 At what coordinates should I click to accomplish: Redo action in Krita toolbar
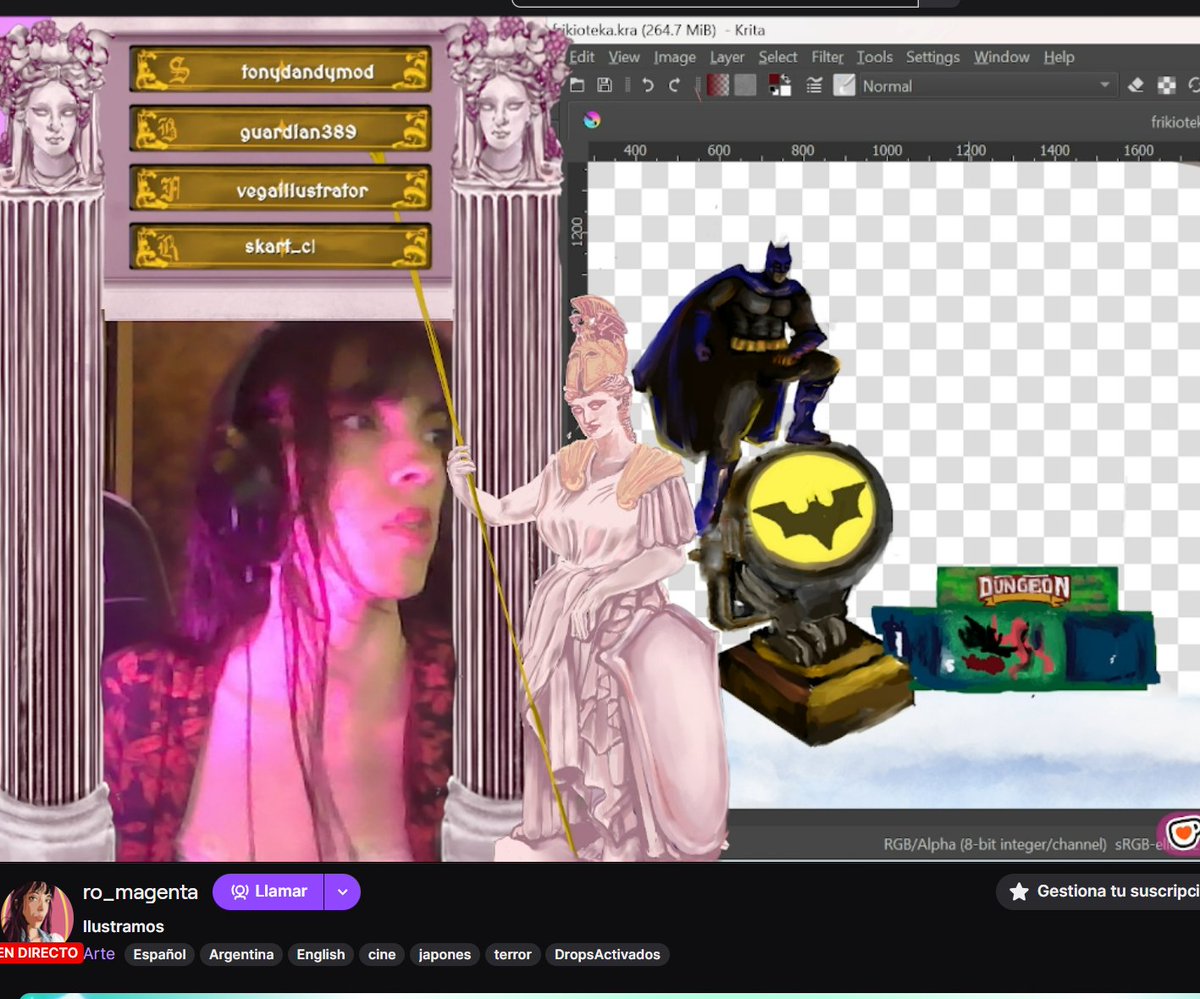tap(674, 86)
